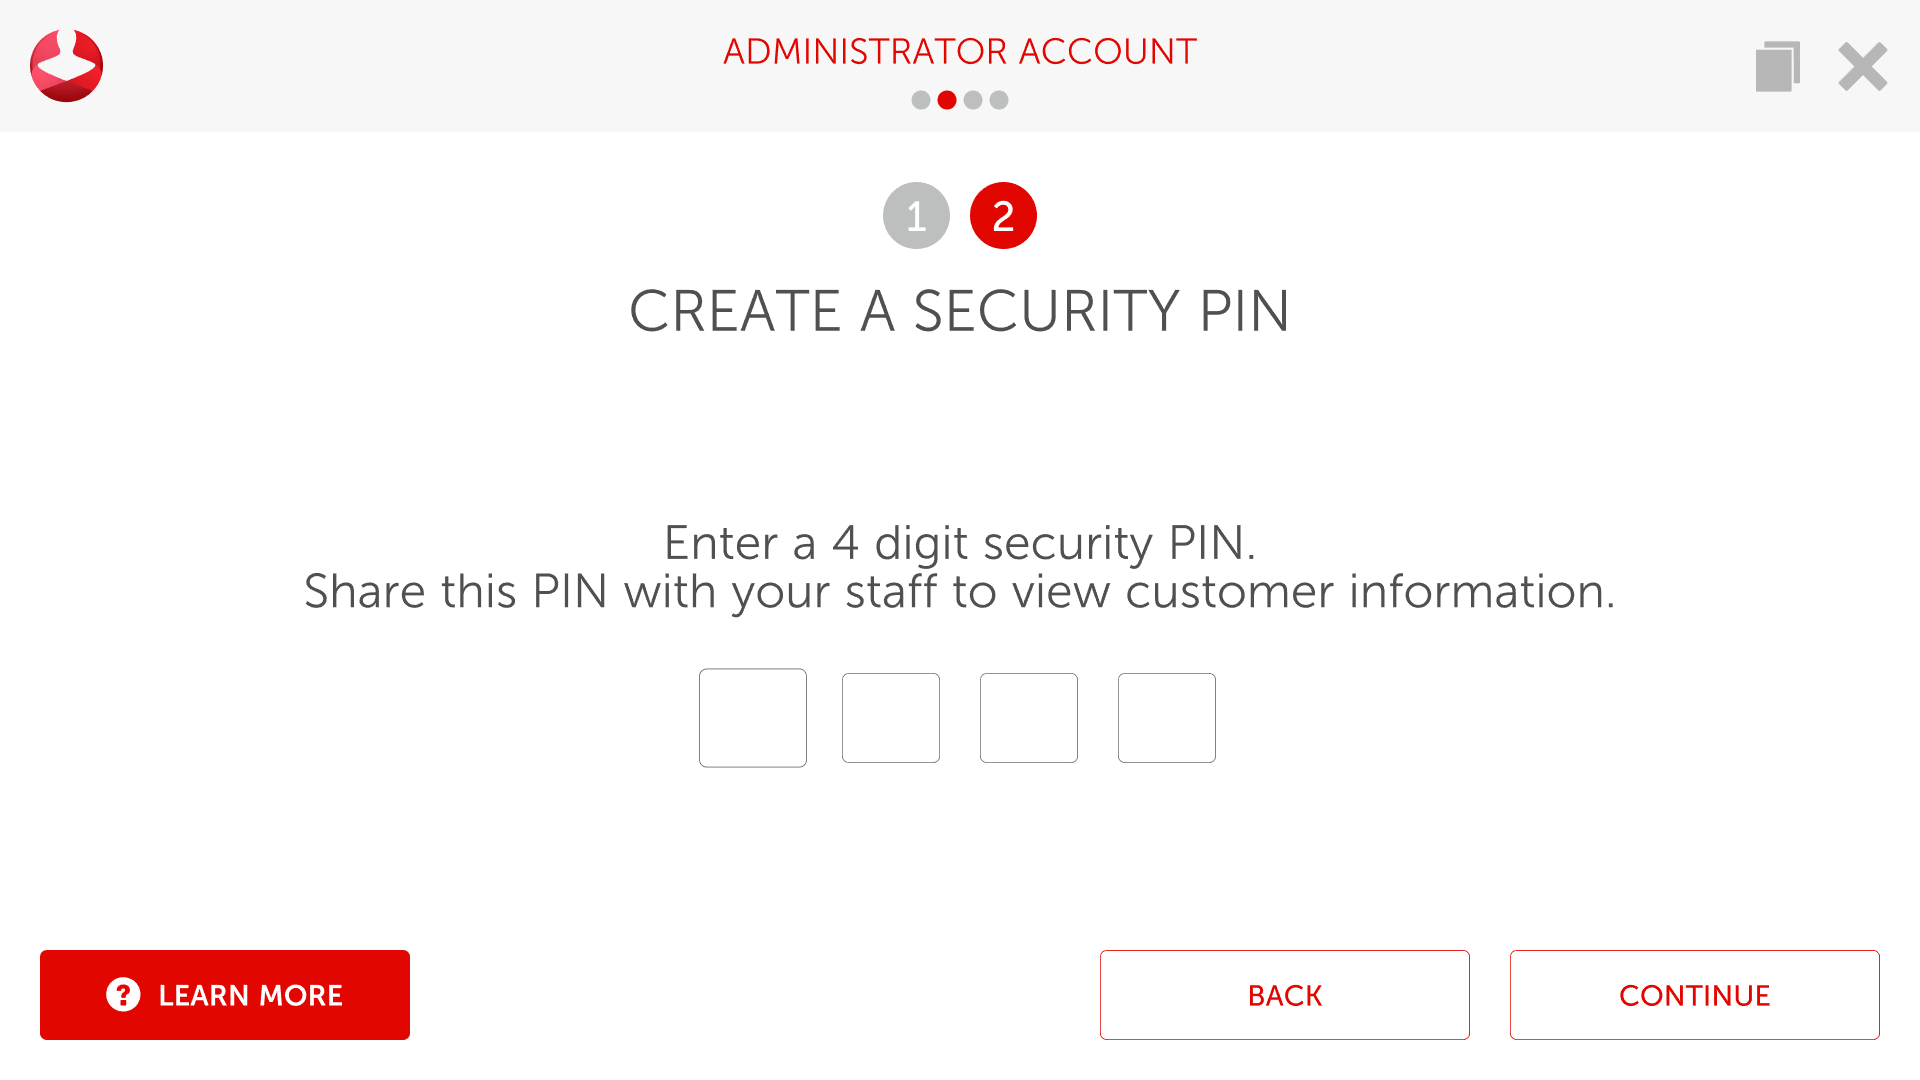Click the CONTINUE button

click(1695, 996)
